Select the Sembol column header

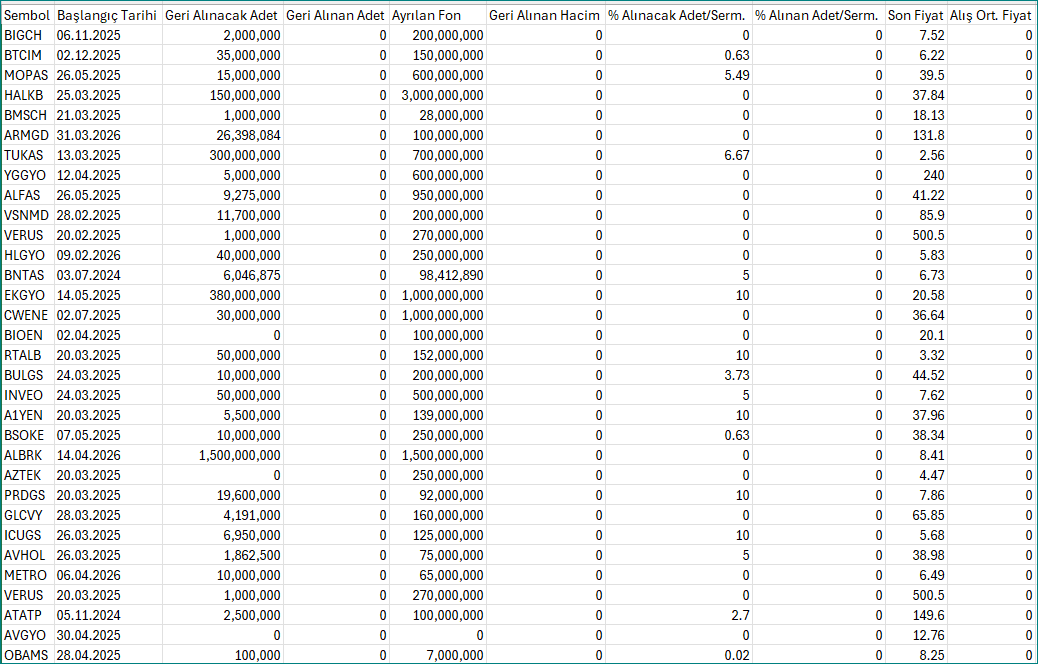tap(27, 15)
